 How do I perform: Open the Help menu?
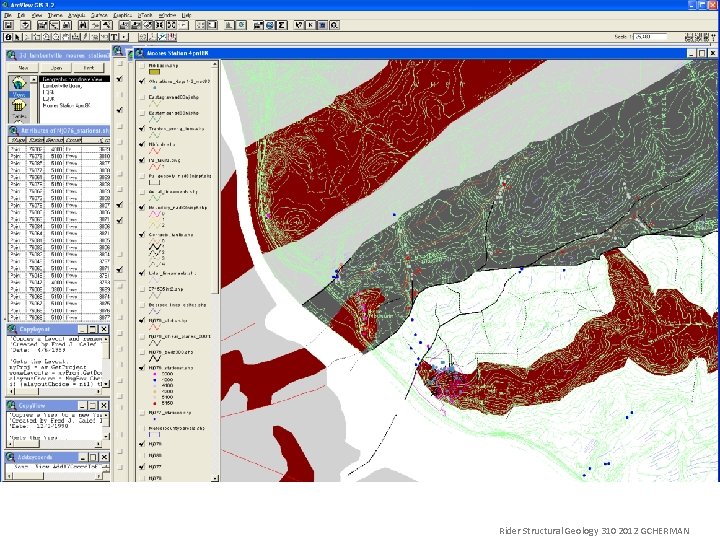coord(186,15)
